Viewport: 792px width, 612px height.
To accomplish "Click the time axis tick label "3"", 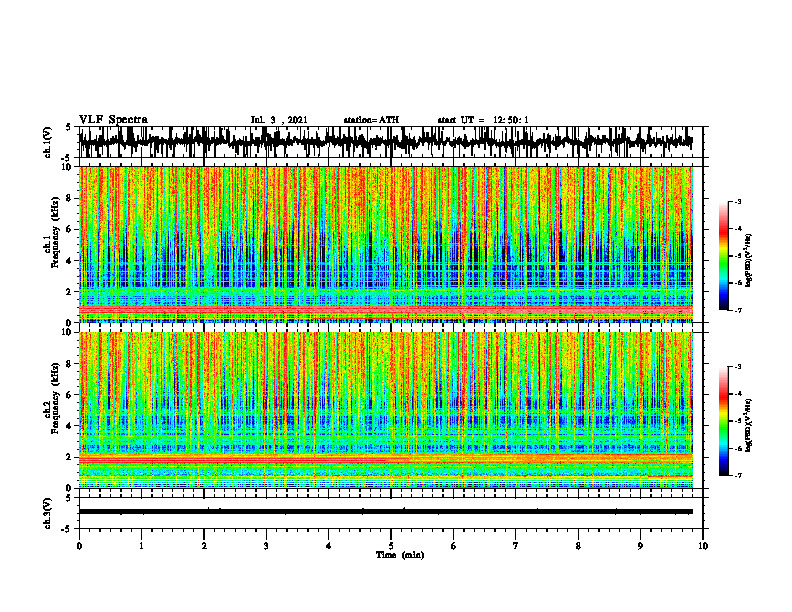I will pyautogui.click(x=266, y=546).
